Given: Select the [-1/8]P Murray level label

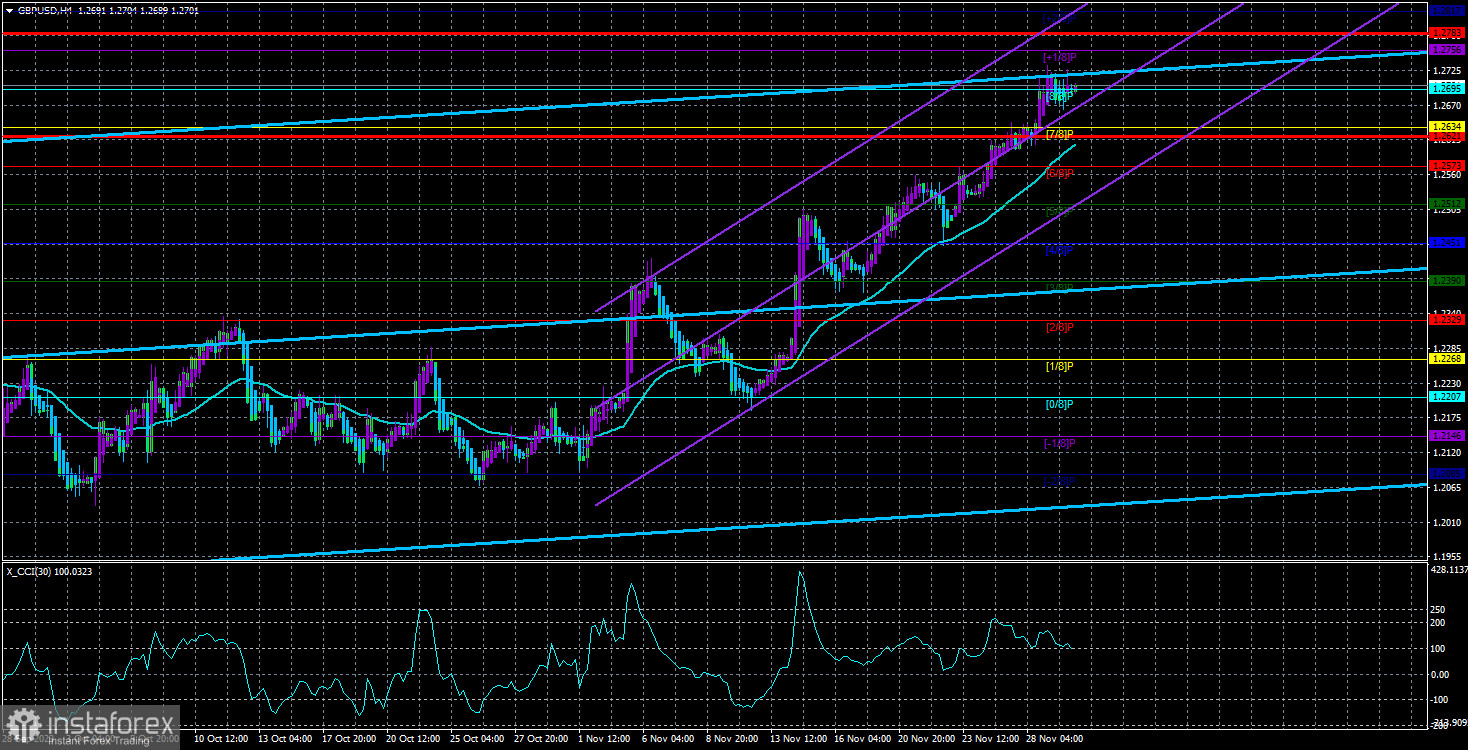Looking at the screenshot, I should point(1059,444).
